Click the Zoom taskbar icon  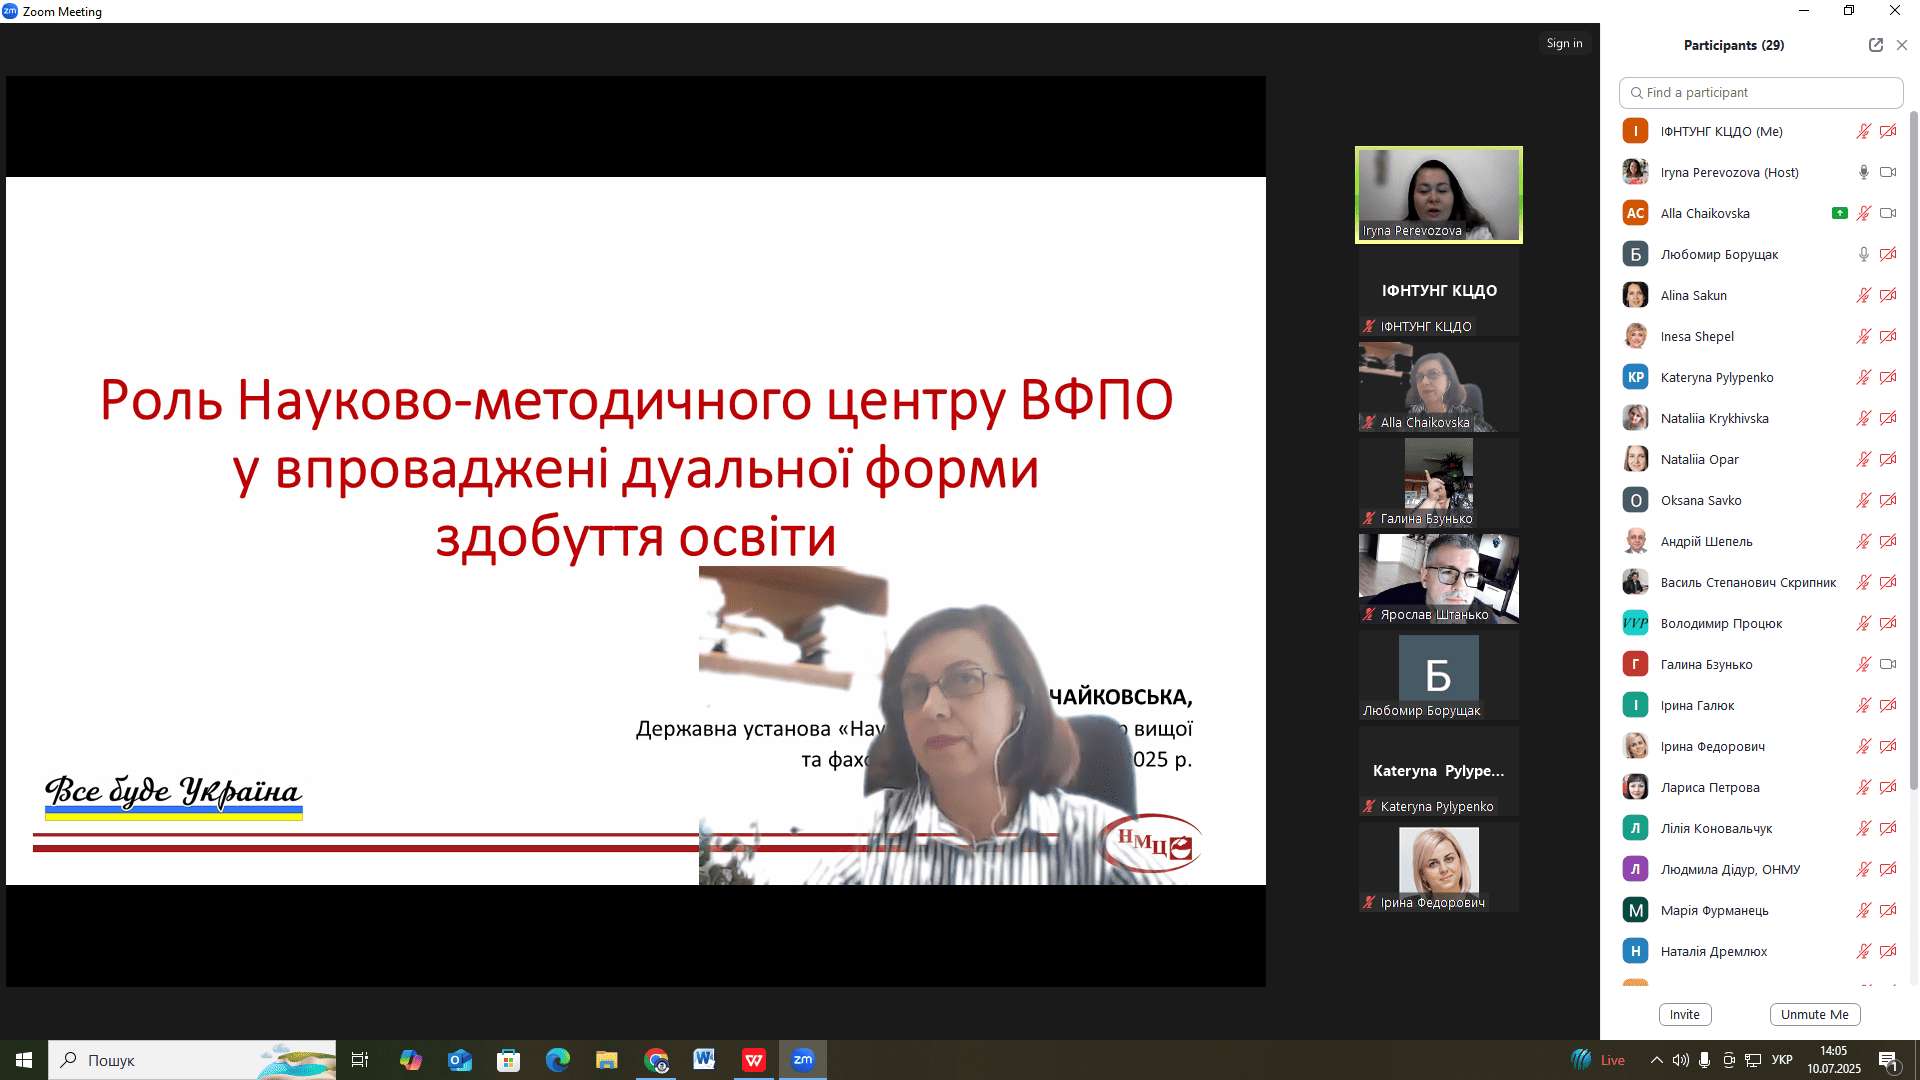point(803,1060)
